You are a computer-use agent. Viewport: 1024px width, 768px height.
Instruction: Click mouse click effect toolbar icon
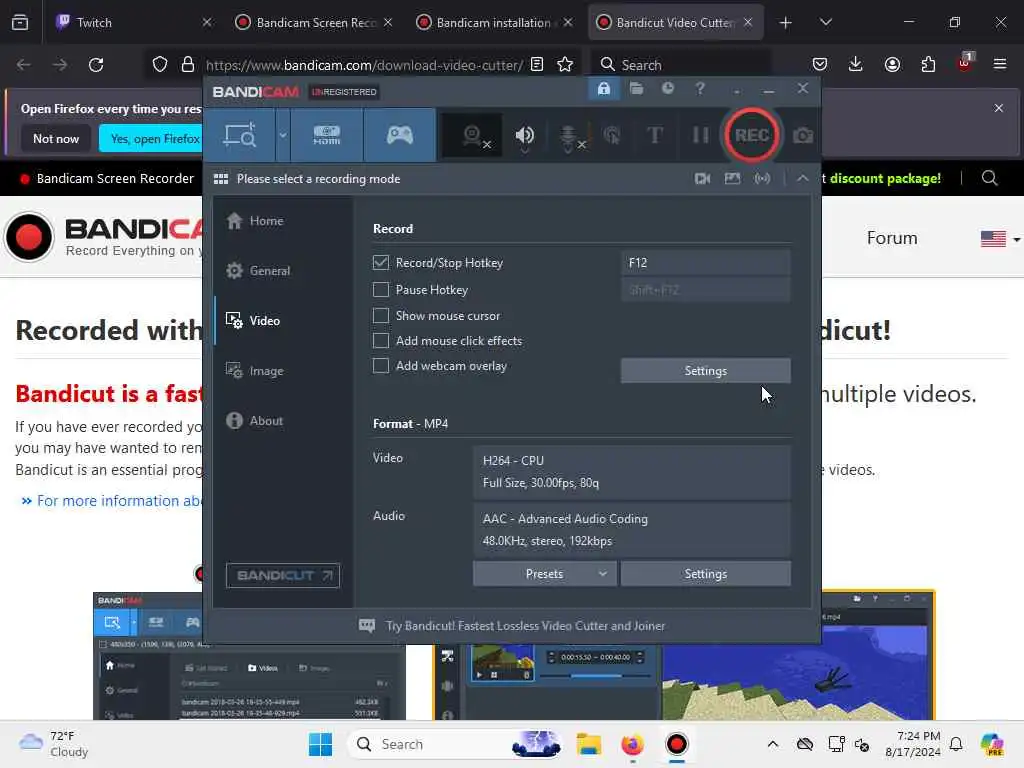point(612,136)
